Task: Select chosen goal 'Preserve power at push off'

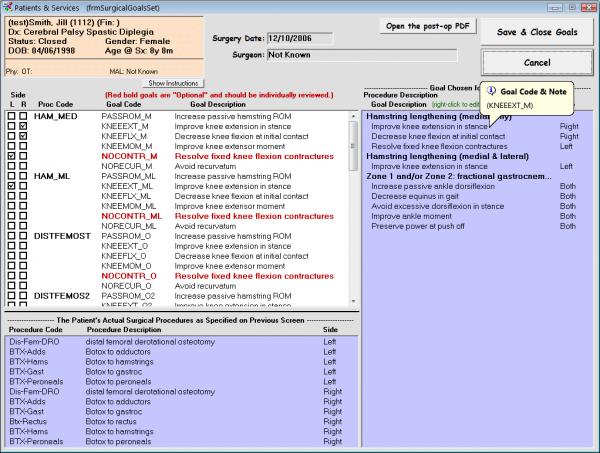Action: pos(417,226)
